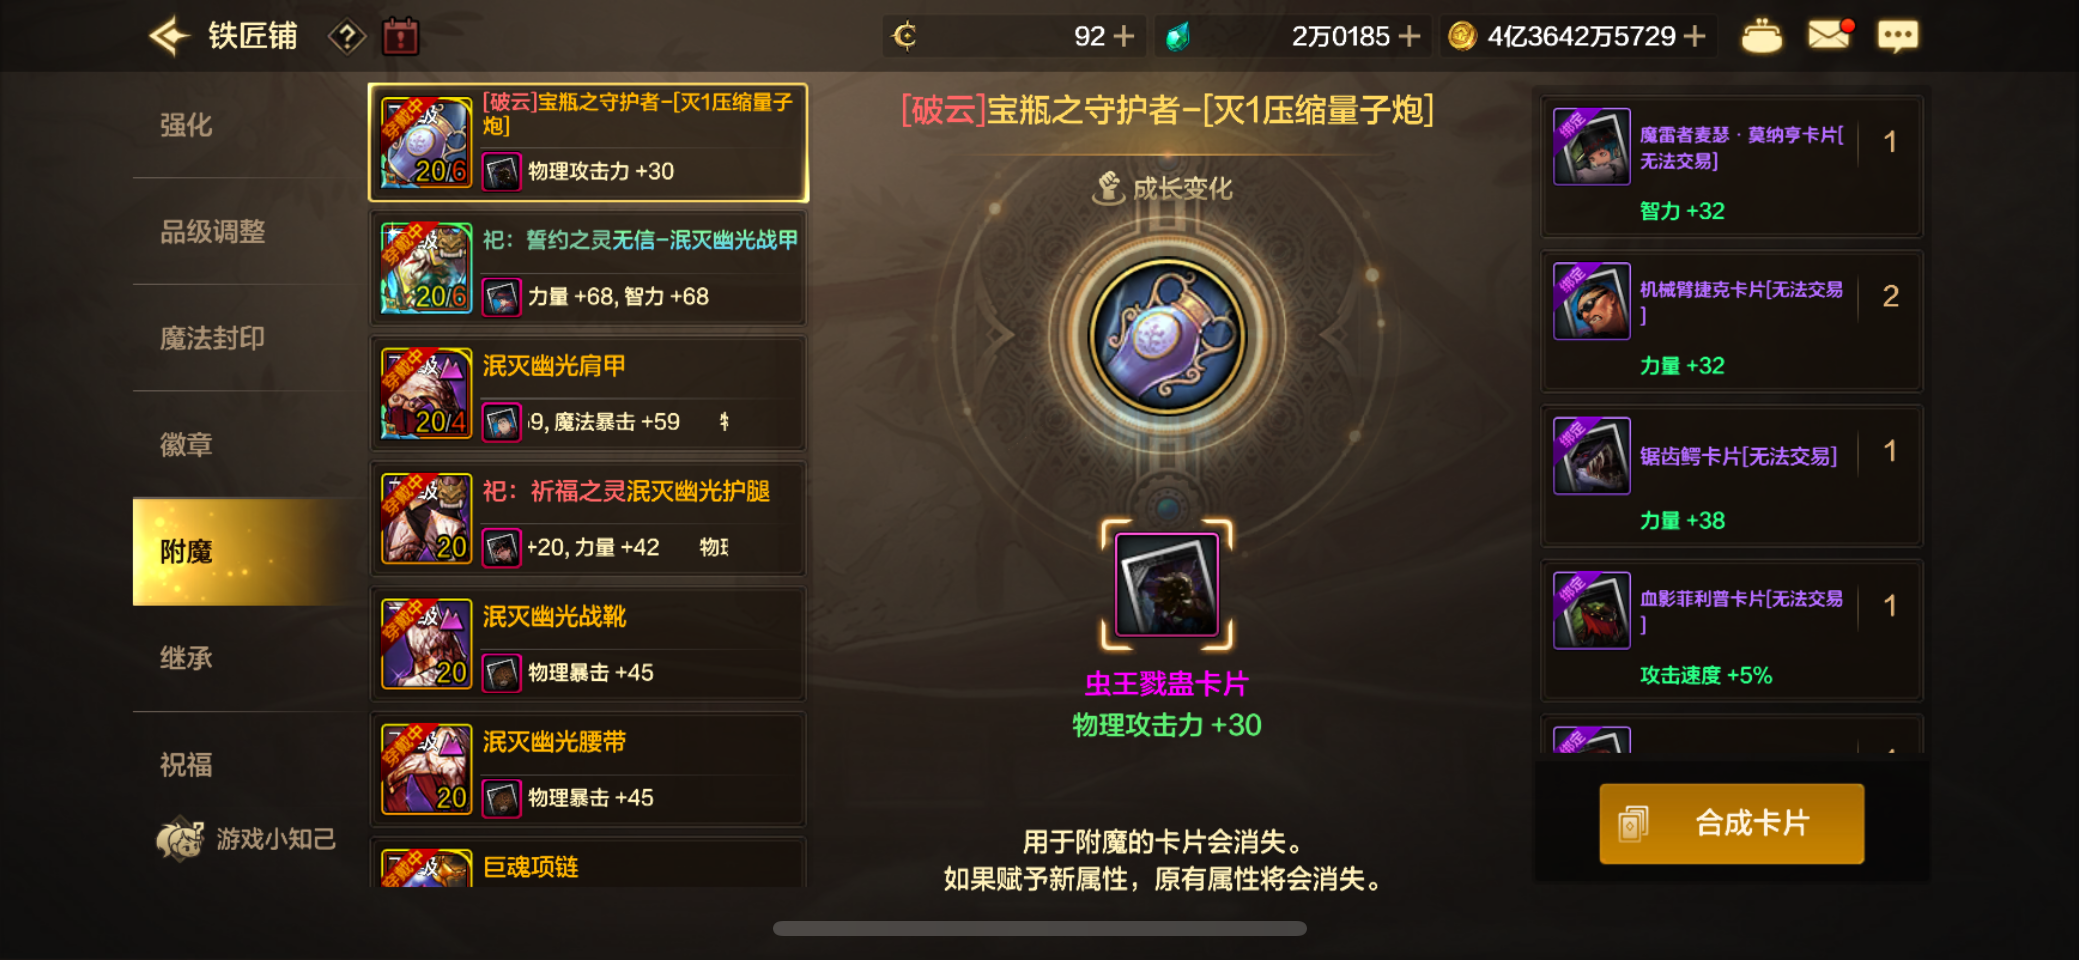Screen dimensions: 2079x960
Task: Go back using the arrow beside 铁匠铺
Action: 169,37
